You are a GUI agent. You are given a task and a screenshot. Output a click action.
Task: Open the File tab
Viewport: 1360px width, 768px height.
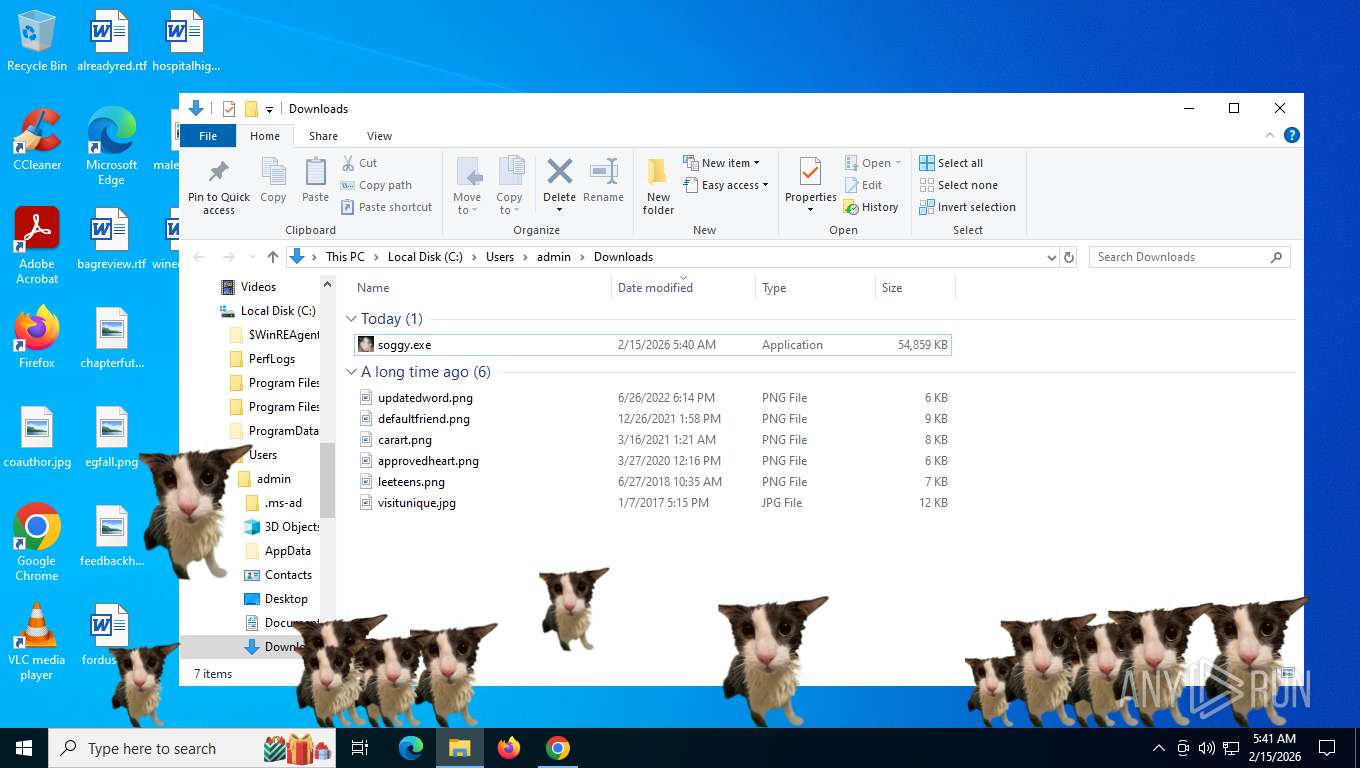coord(208,136)
